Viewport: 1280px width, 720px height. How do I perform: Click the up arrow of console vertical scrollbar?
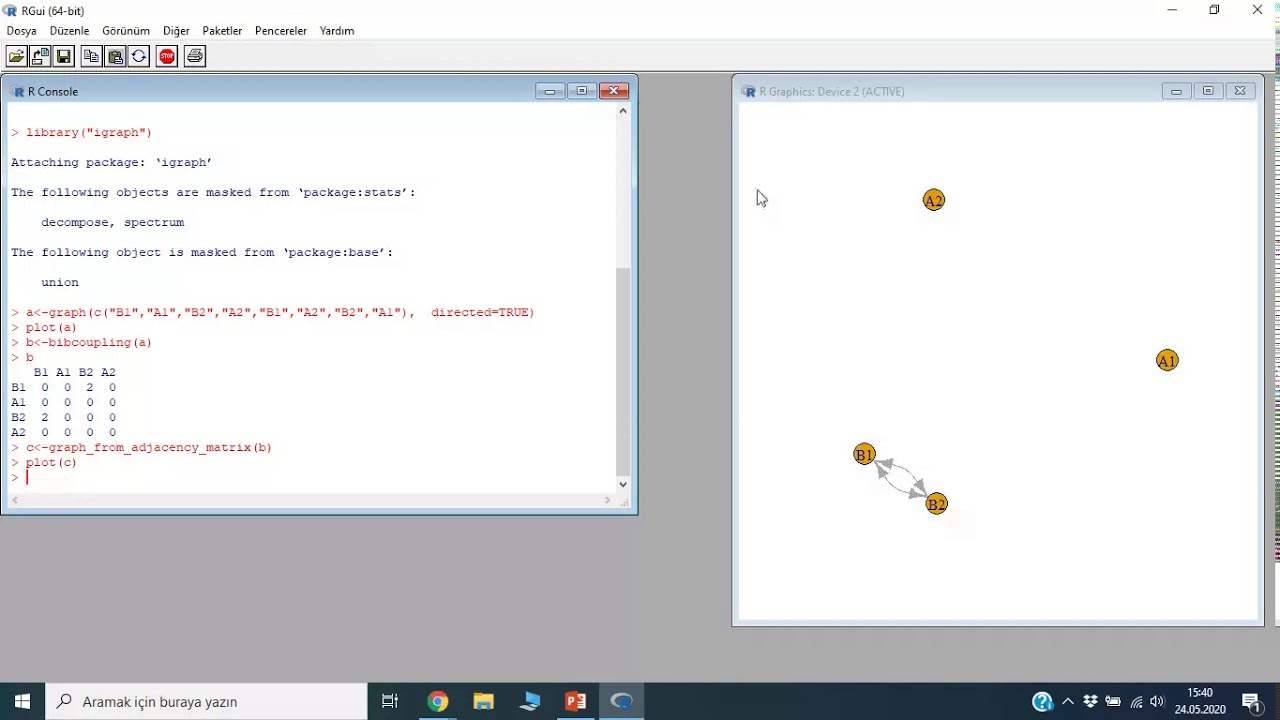pos(623,111)
